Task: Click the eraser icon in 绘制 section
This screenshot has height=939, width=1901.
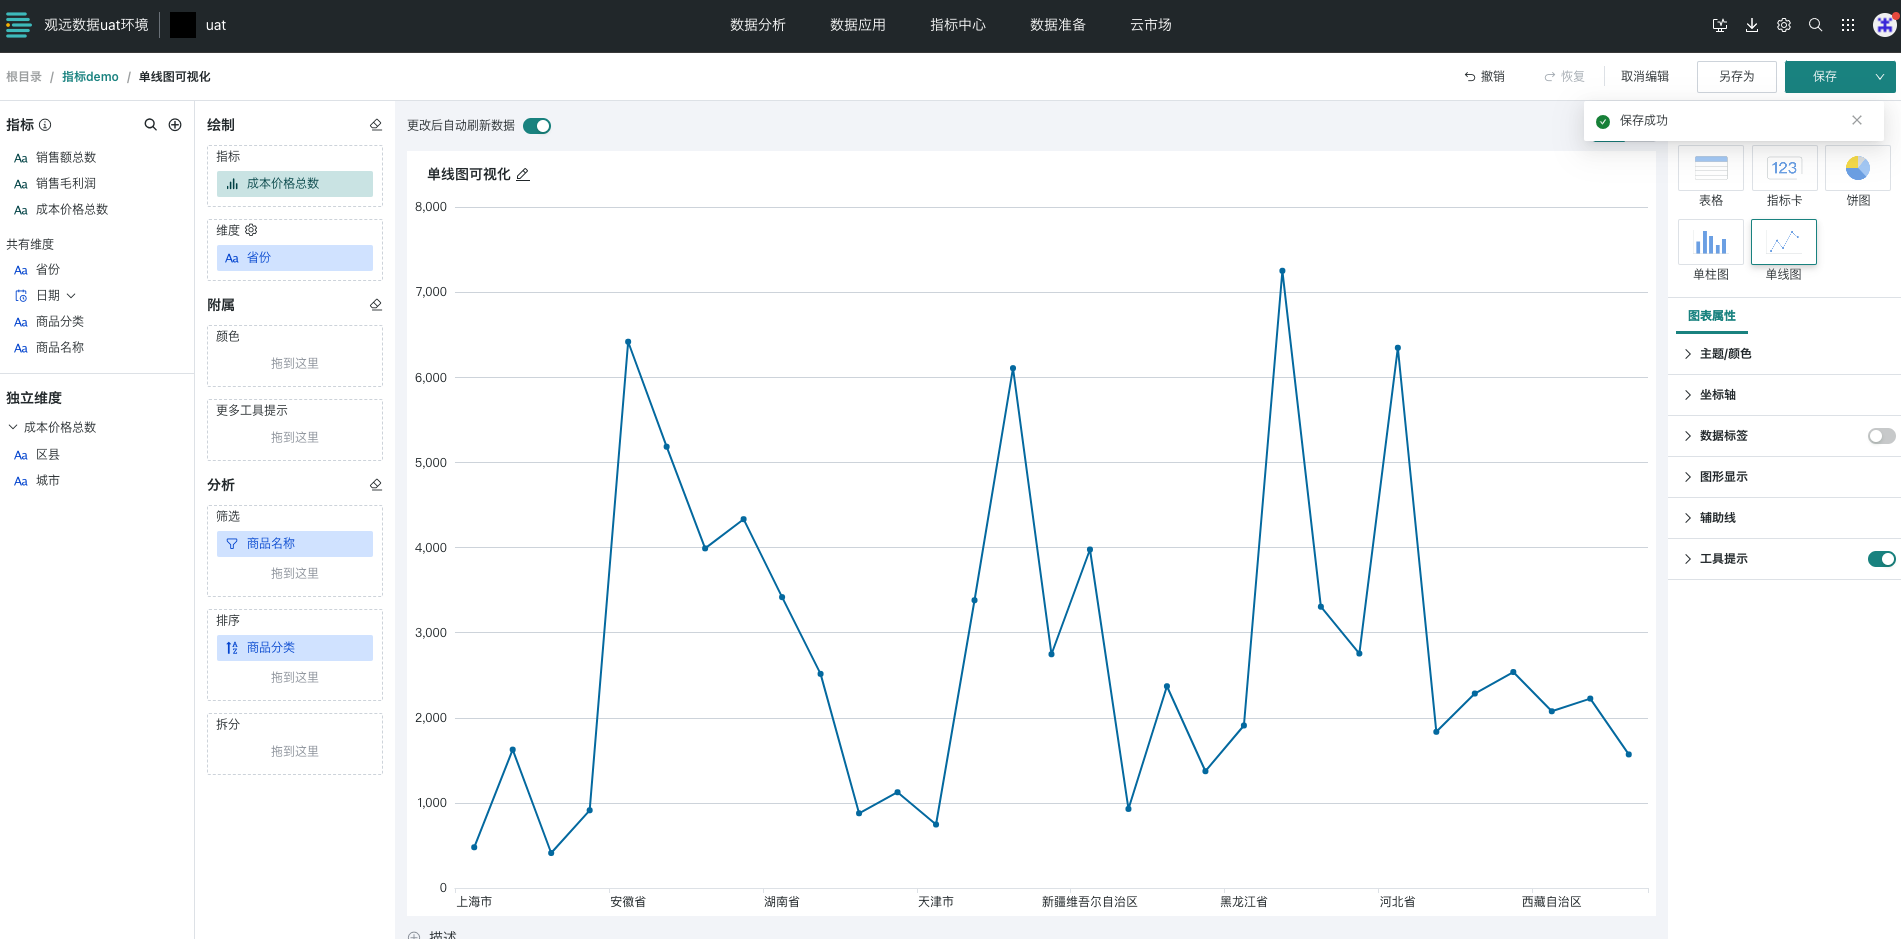Action: (376, 125)
